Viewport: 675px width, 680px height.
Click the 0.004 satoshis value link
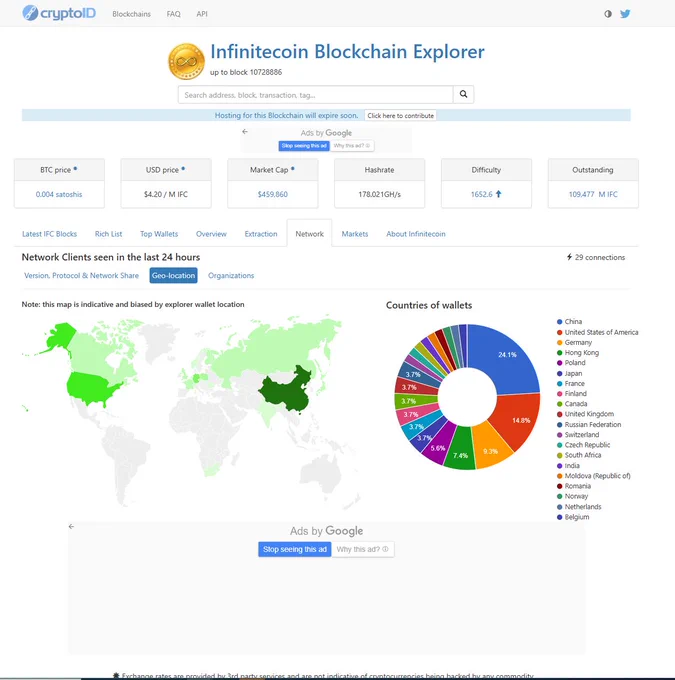point(59,194)
